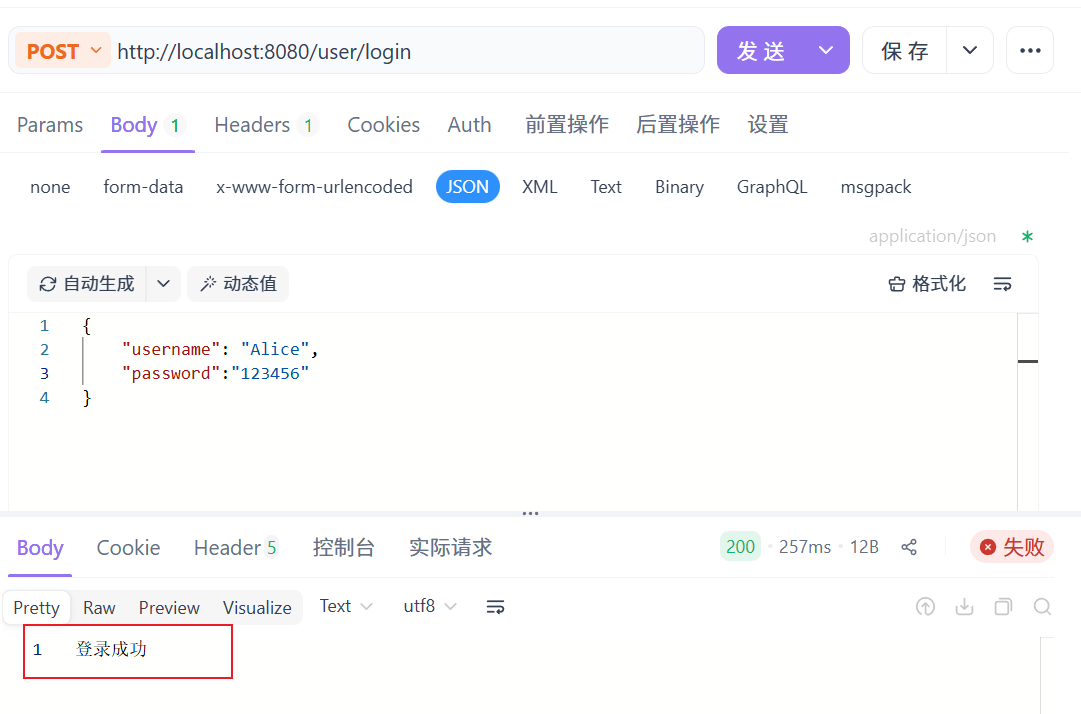Select the XML body type
1081x714 pixels.
[x=539, y=187]
